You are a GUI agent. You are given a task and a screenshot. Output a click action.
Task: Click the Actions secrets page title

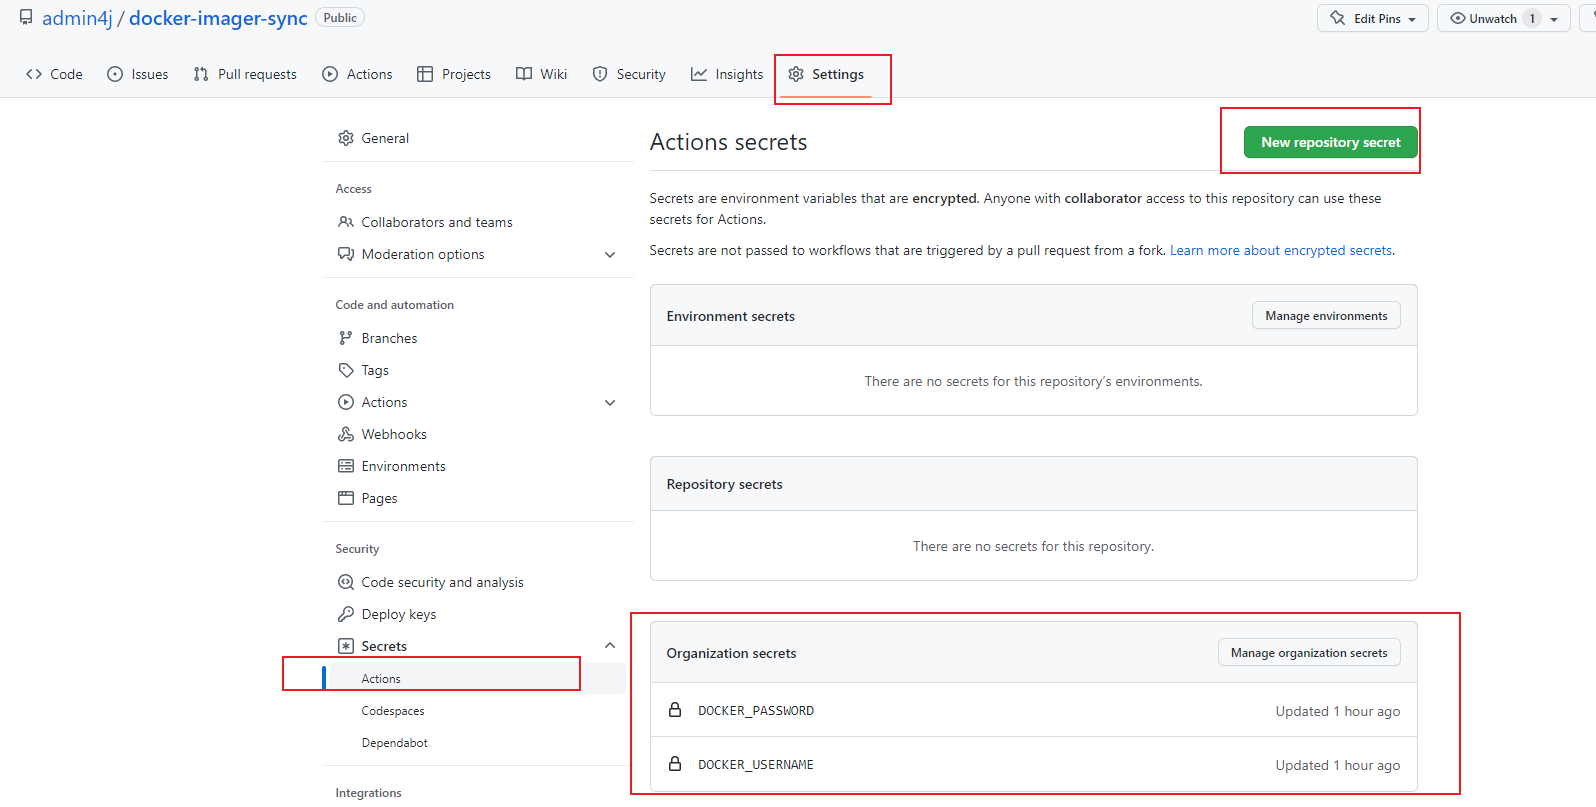(x=729, y=142)
